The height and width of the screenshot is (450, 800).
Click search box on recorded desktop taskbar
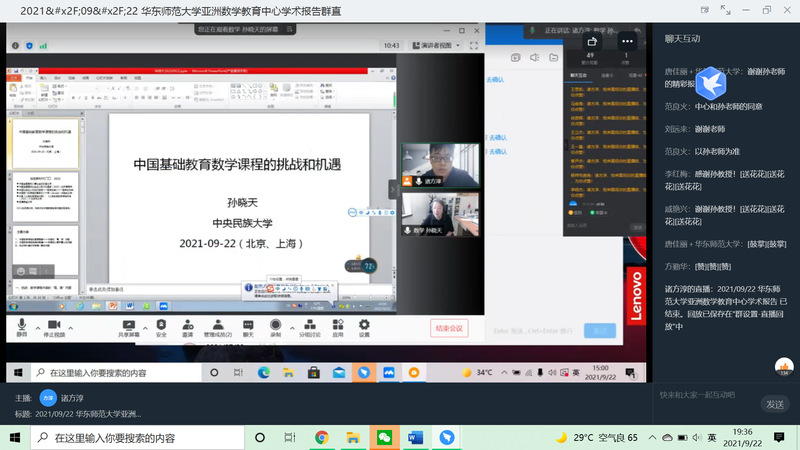click(x=116, y=372)
